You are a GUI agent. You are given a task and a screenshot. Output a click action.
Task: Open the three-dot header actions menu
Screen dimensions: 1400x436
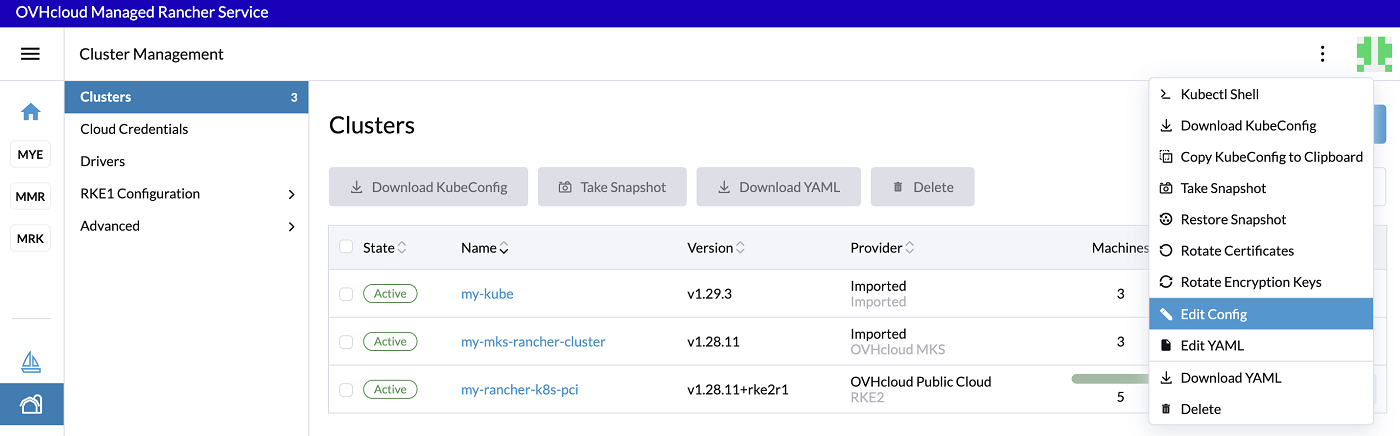pos(1322,54)
